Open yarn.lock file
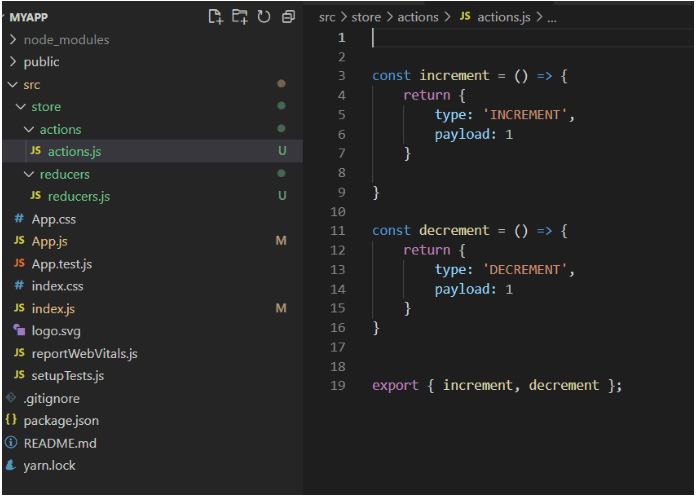697x496 pixels. (x=49, y=466)
